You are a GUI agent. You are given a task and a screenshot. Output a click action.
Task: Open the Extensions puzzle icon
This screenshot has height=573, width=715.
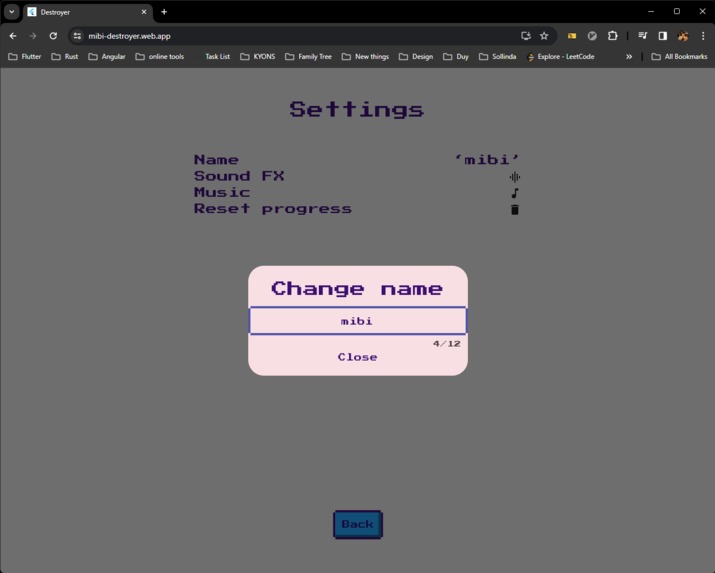(612, 36)
